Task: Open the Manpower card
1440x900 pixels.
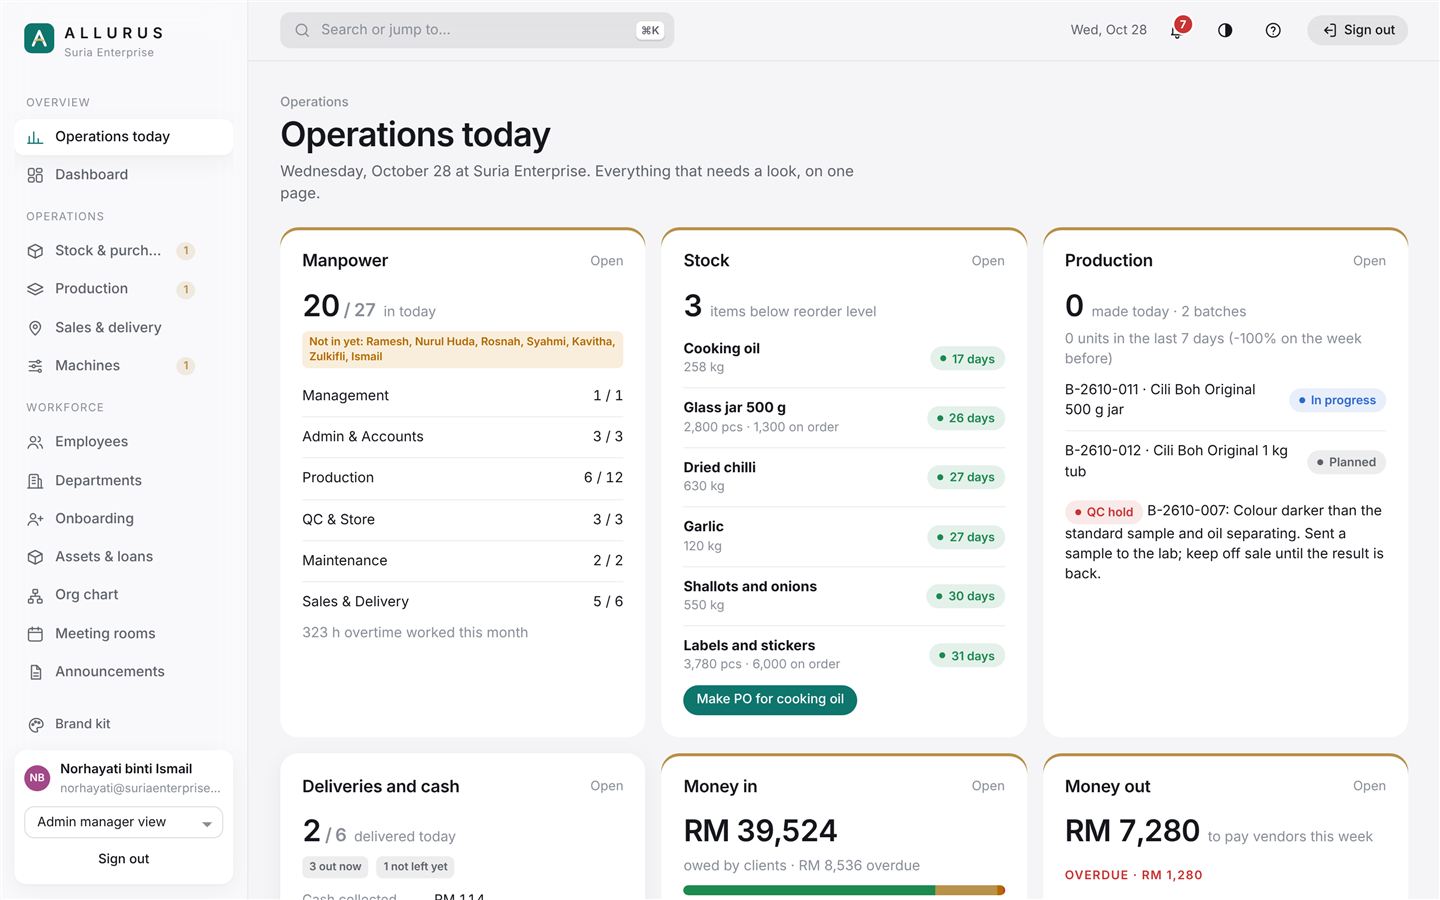Action: 606,261
